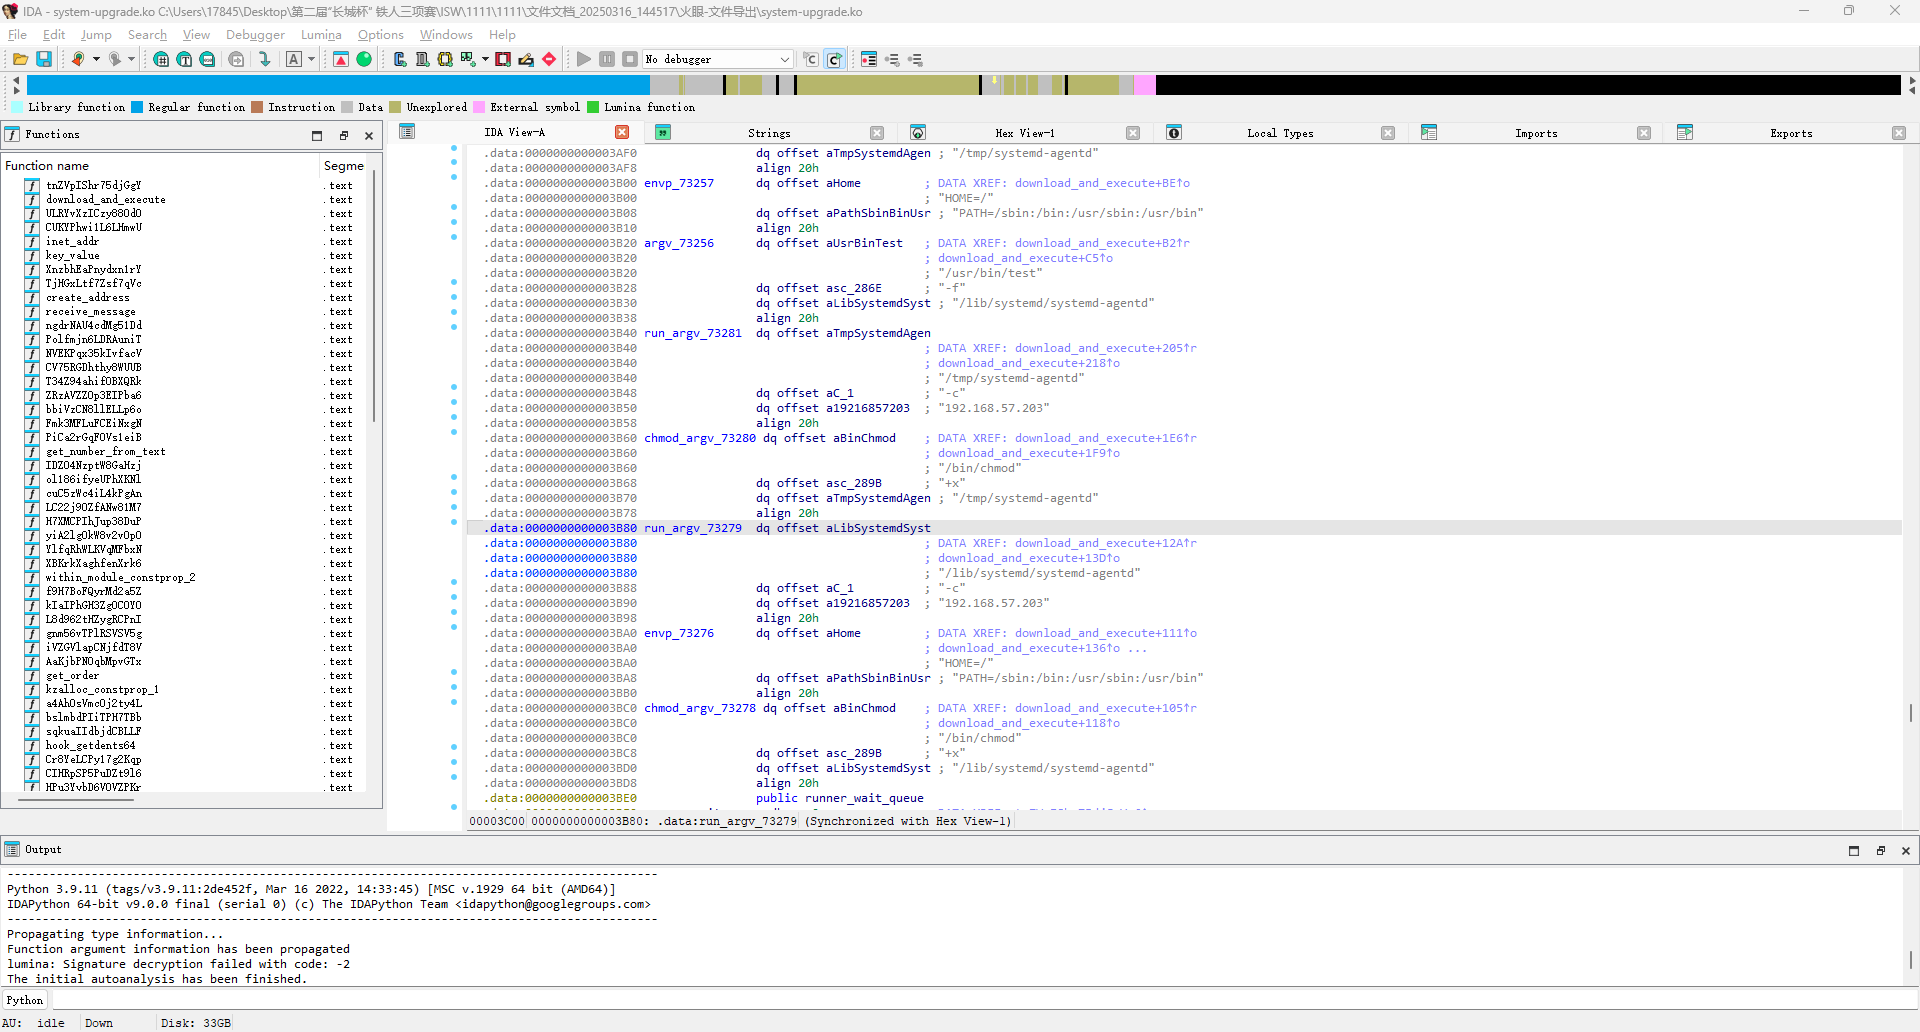Open the 'No debugger' selection dropdown

tap(718, 59)
